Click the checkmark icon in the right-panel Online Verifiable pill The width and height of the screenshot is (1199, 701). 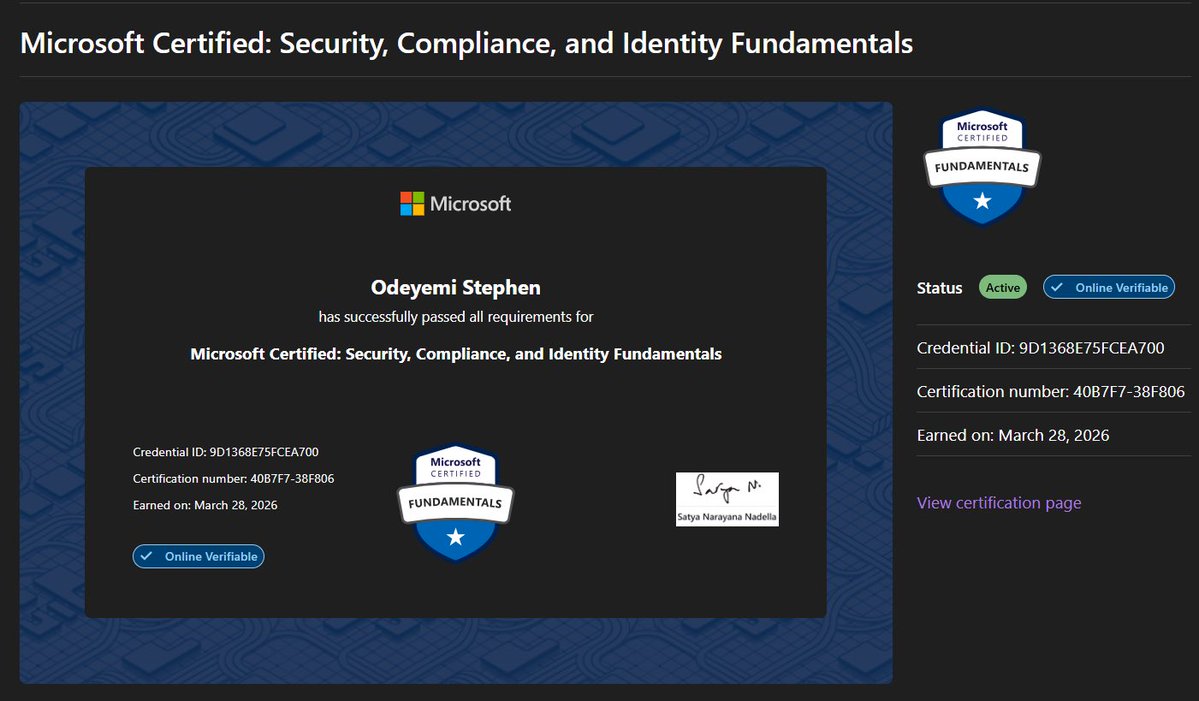(x=1057, y=287)
